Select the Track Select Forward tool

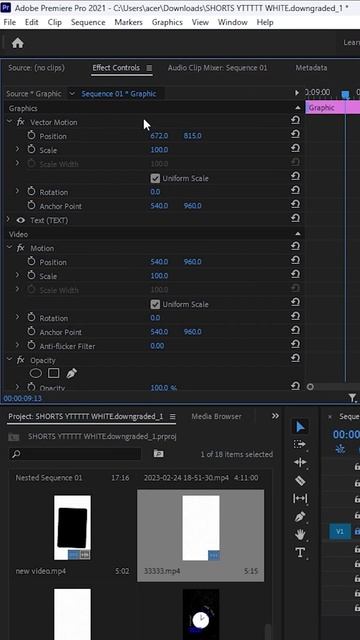click(x=300, y=444)
